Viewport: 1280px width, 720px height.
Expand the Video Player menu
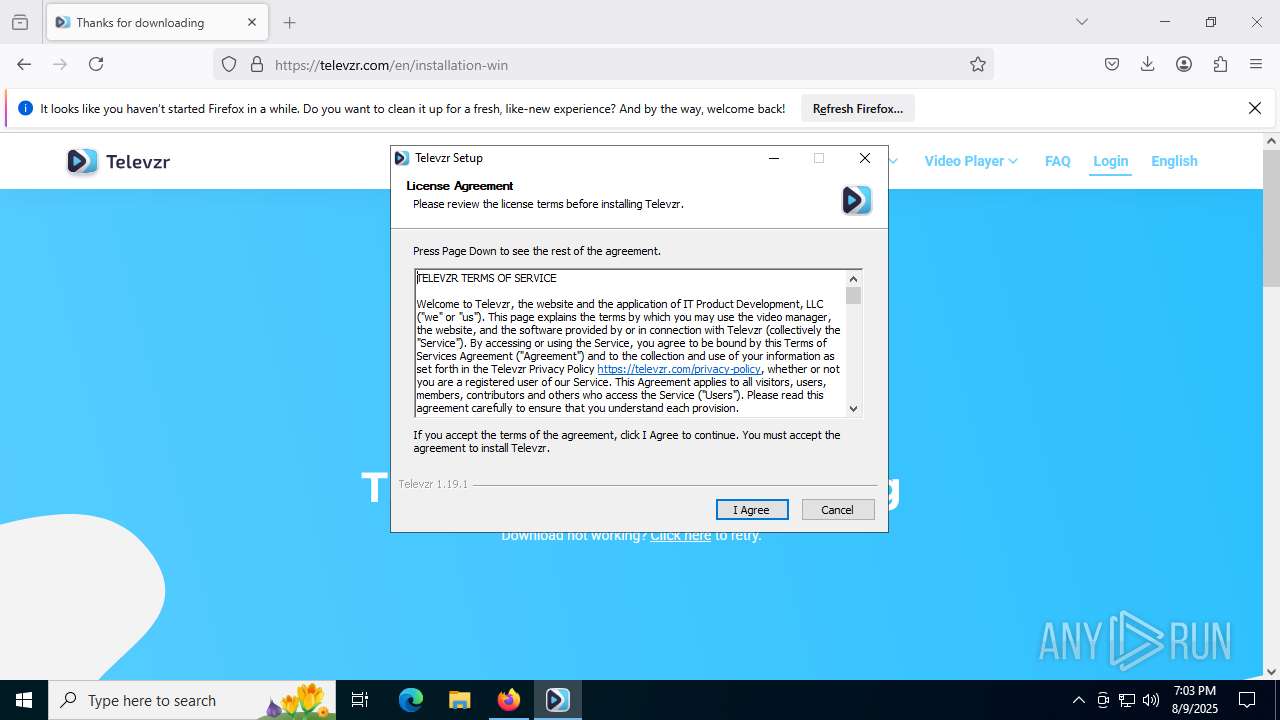coord(970,161)
